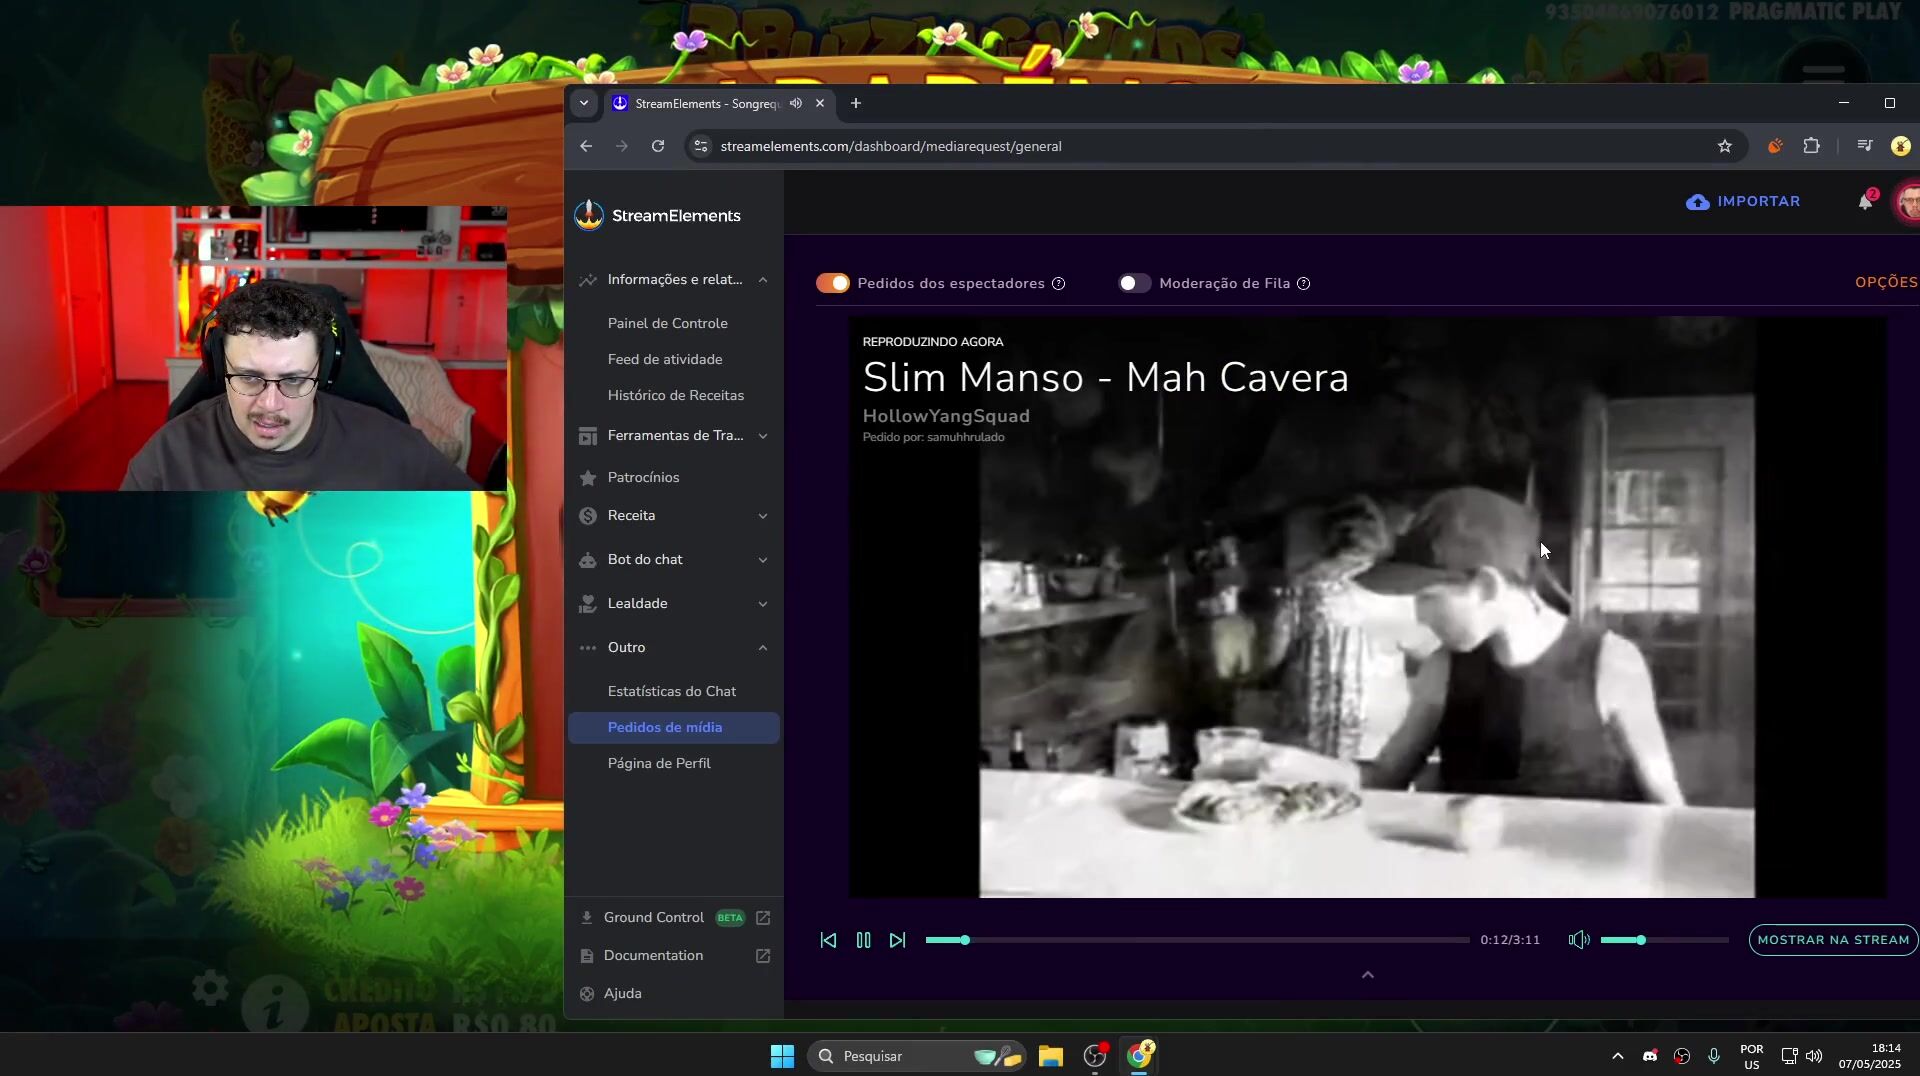Screen dimensions: 1920x1076
Task: Show hidden system tray icons
Action: click(1617, 1056)
